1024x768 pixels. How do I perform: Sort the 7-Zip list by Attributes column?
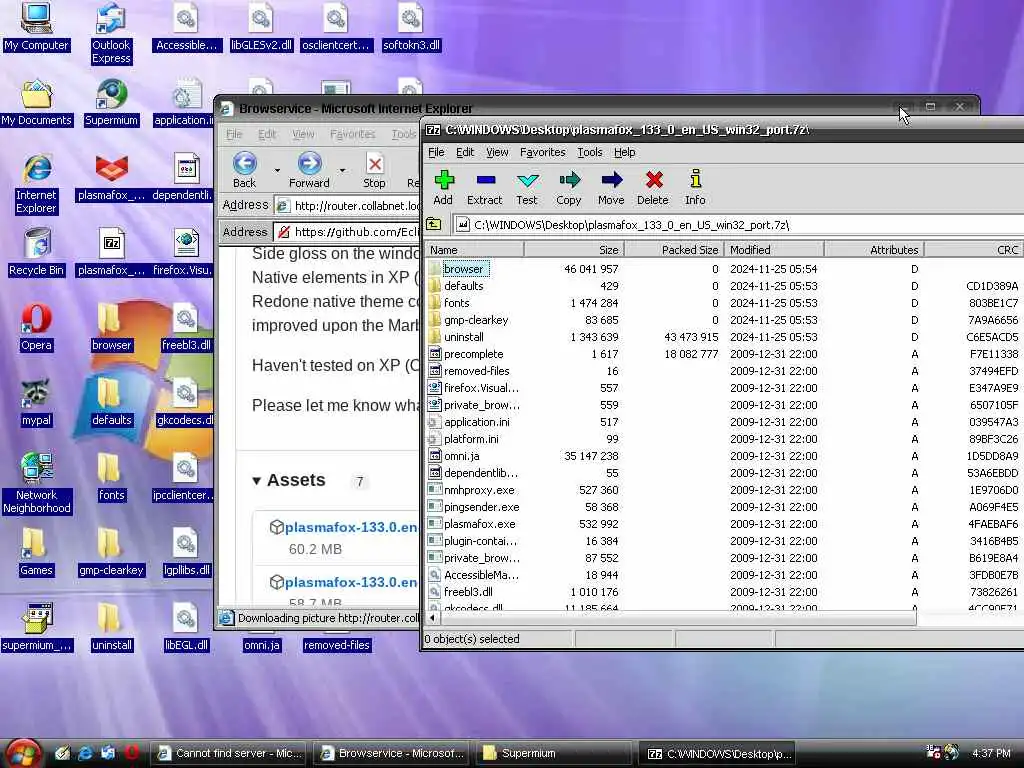click(875, 249)
